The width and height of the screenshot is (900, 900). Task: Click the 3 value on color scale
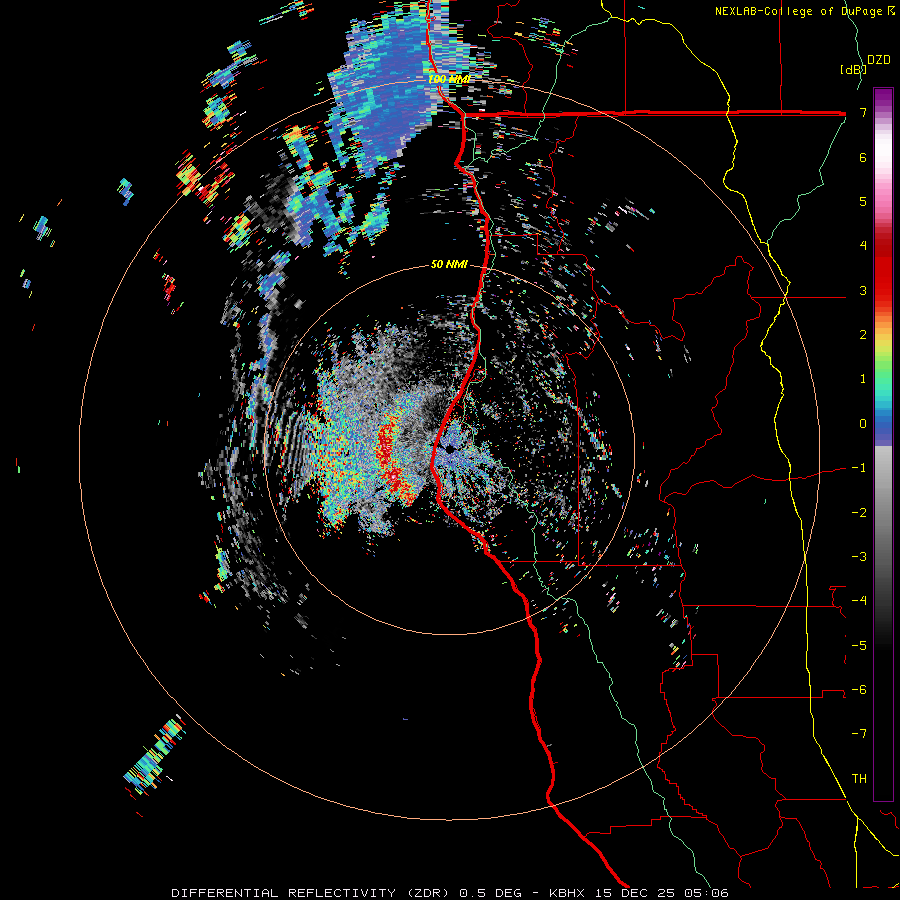[x=863, y=290]
